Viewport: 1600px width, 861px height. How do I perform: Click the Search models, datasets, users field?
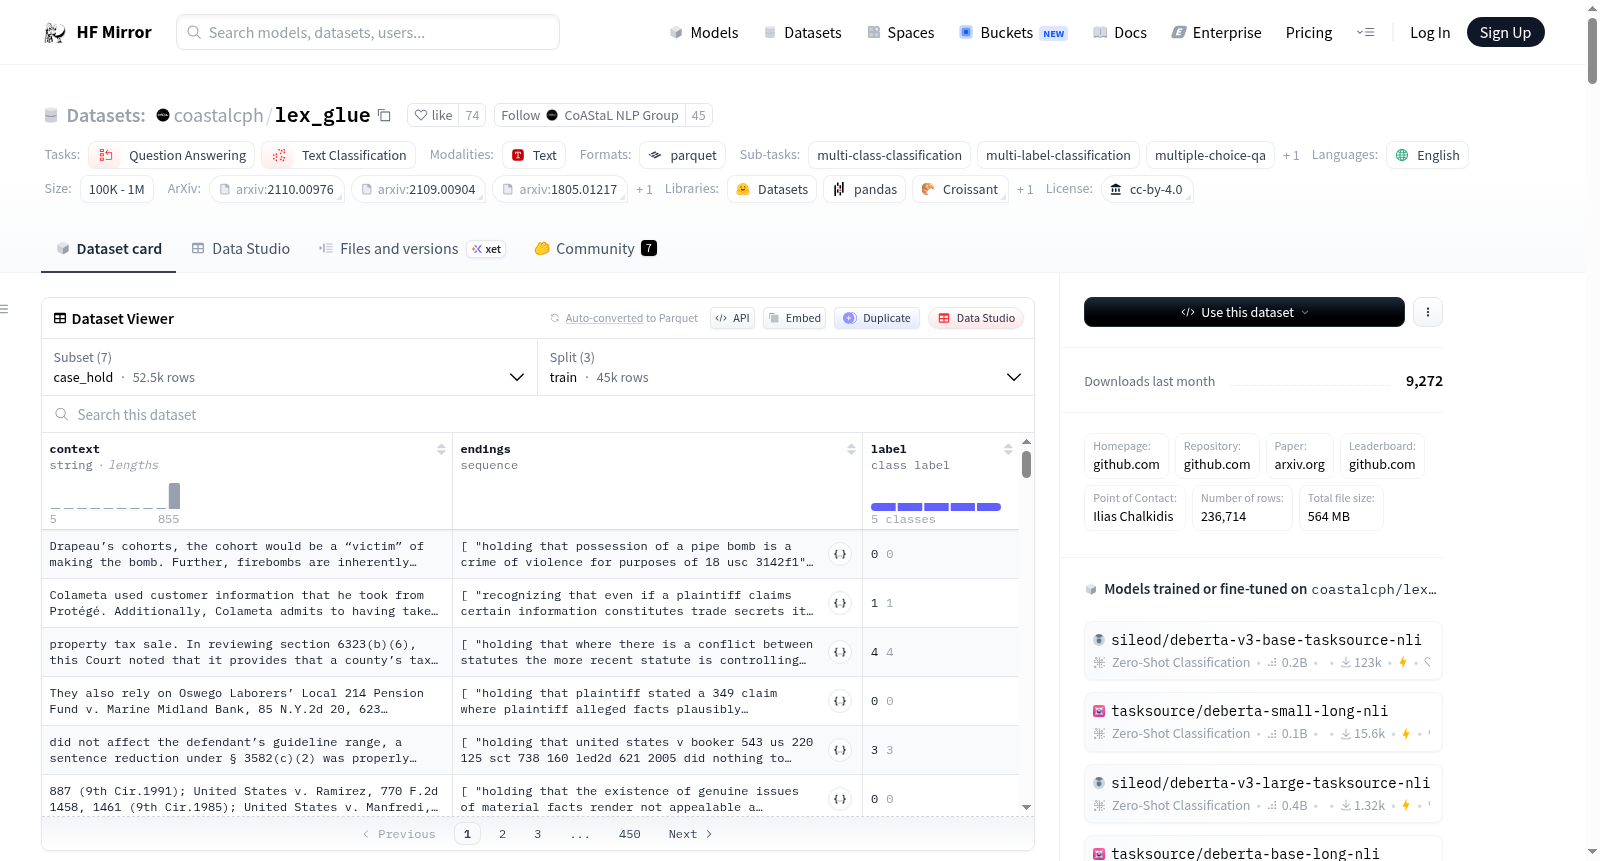(x=368, y=32)
